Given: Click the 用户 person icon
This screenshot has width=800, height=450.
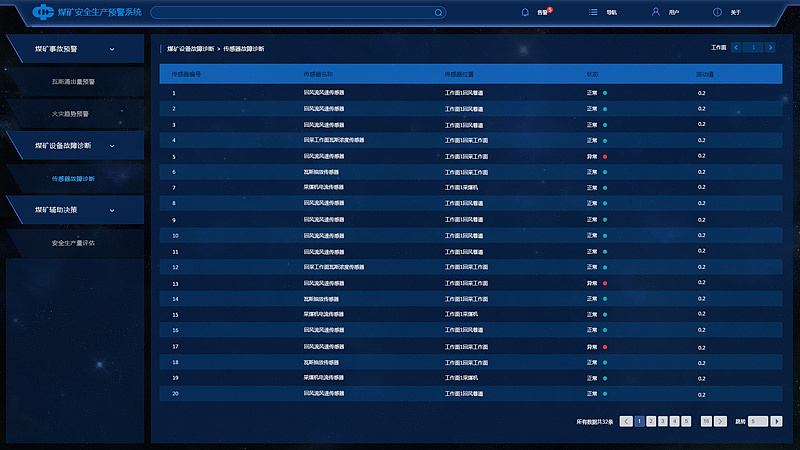Looking at the screenshot, I should 656,12.
